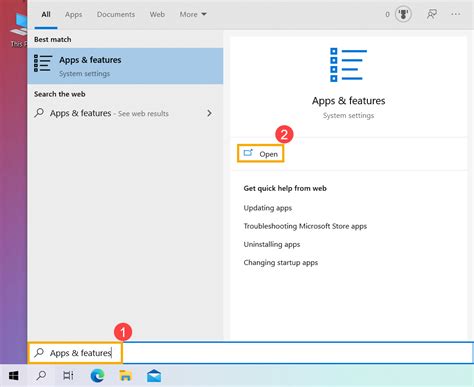Click the feedback person icon
The height and width of the screenshot is (387, 474).
[432, 14]
